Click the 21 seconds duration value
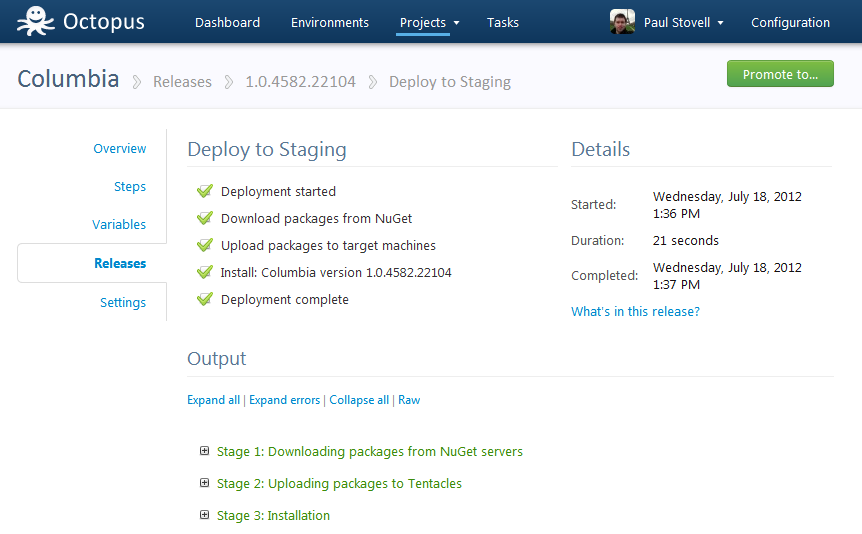Screen dimensions: 862x534 pyautogui.click(x=686, y=240)
